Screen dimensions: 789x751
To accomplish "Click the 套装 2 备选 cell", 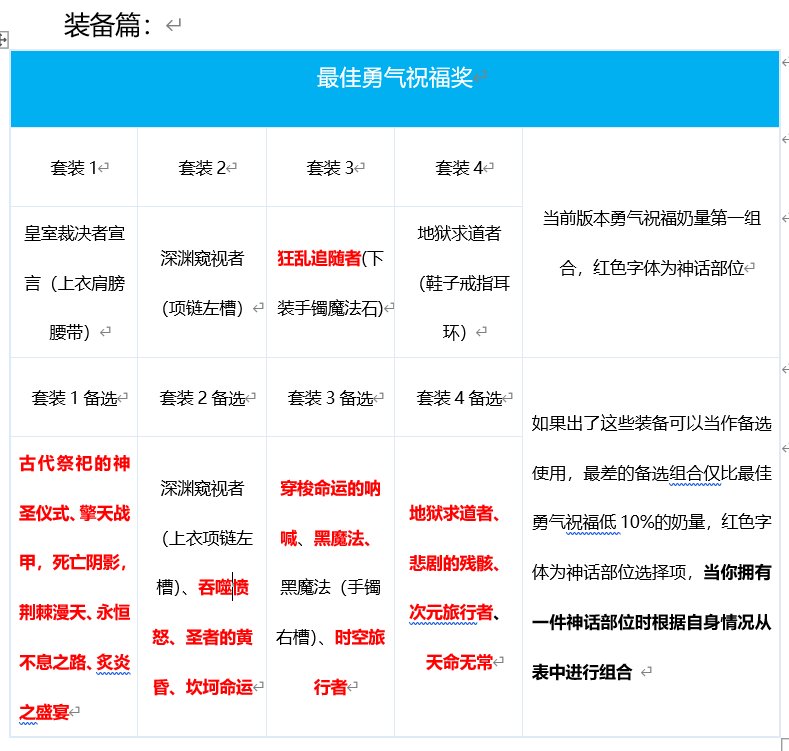I will tap(201, 398).
